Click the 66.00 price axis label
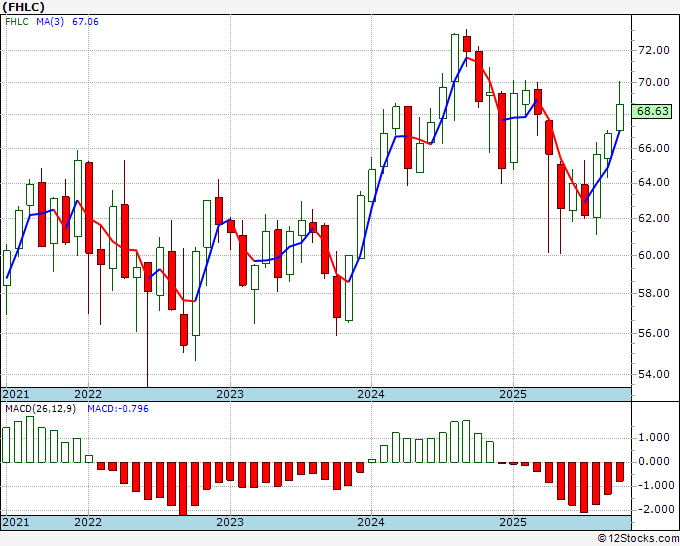Screen dimensions: 680x546 [x=654, y=148]
